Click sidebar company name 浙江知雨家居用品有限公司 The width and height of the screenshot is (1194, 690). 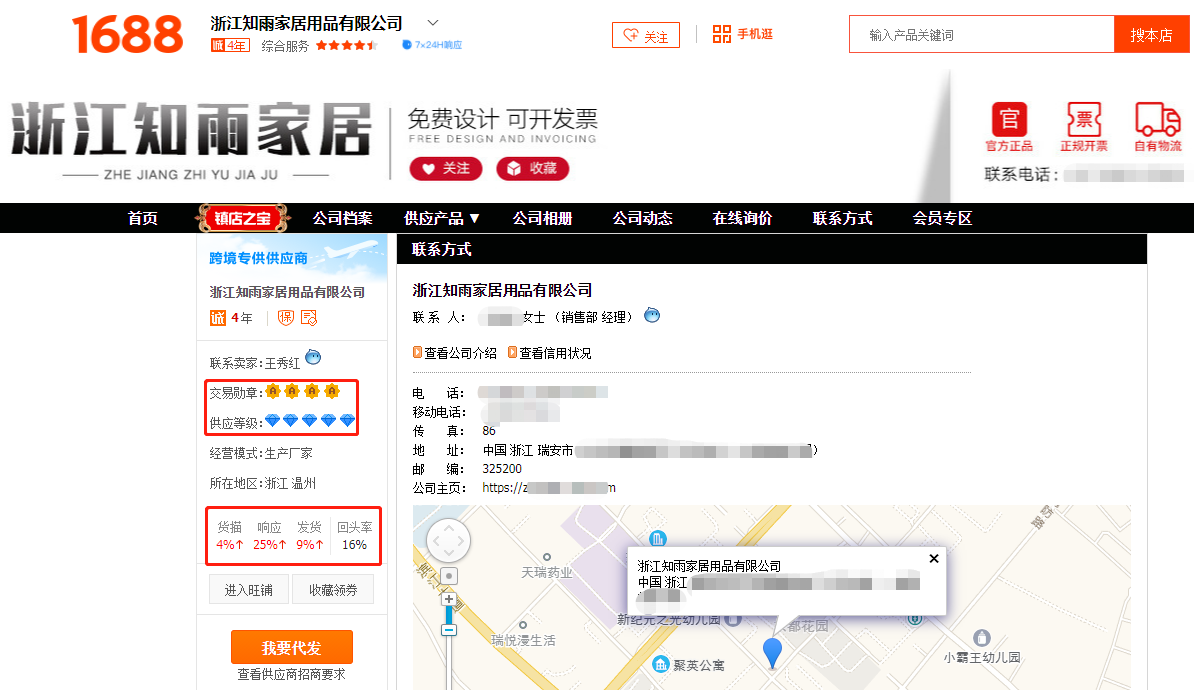[287, 292]
